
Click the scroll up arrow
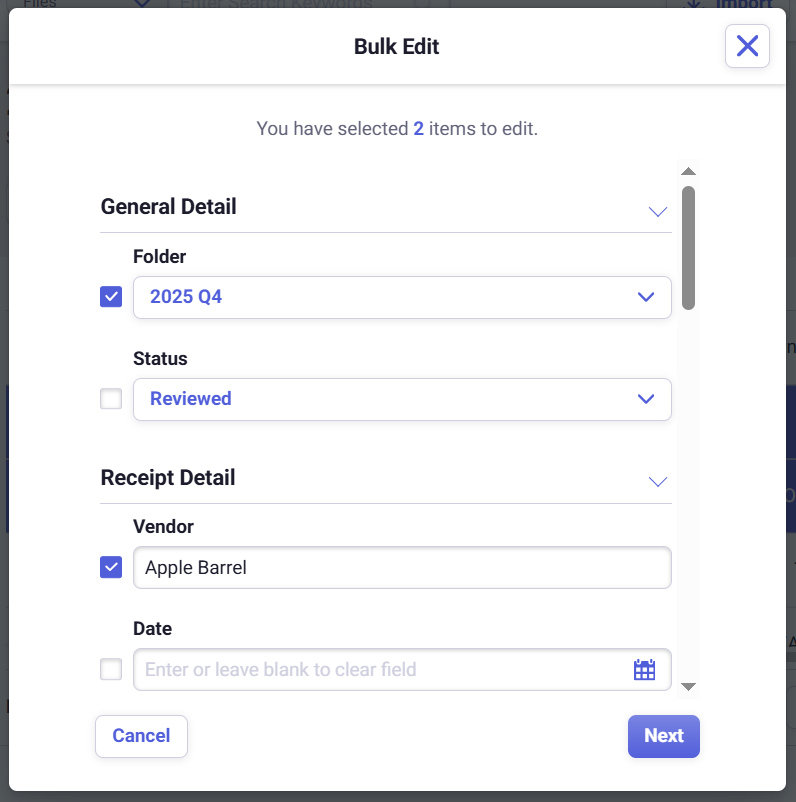click(688, 172)
